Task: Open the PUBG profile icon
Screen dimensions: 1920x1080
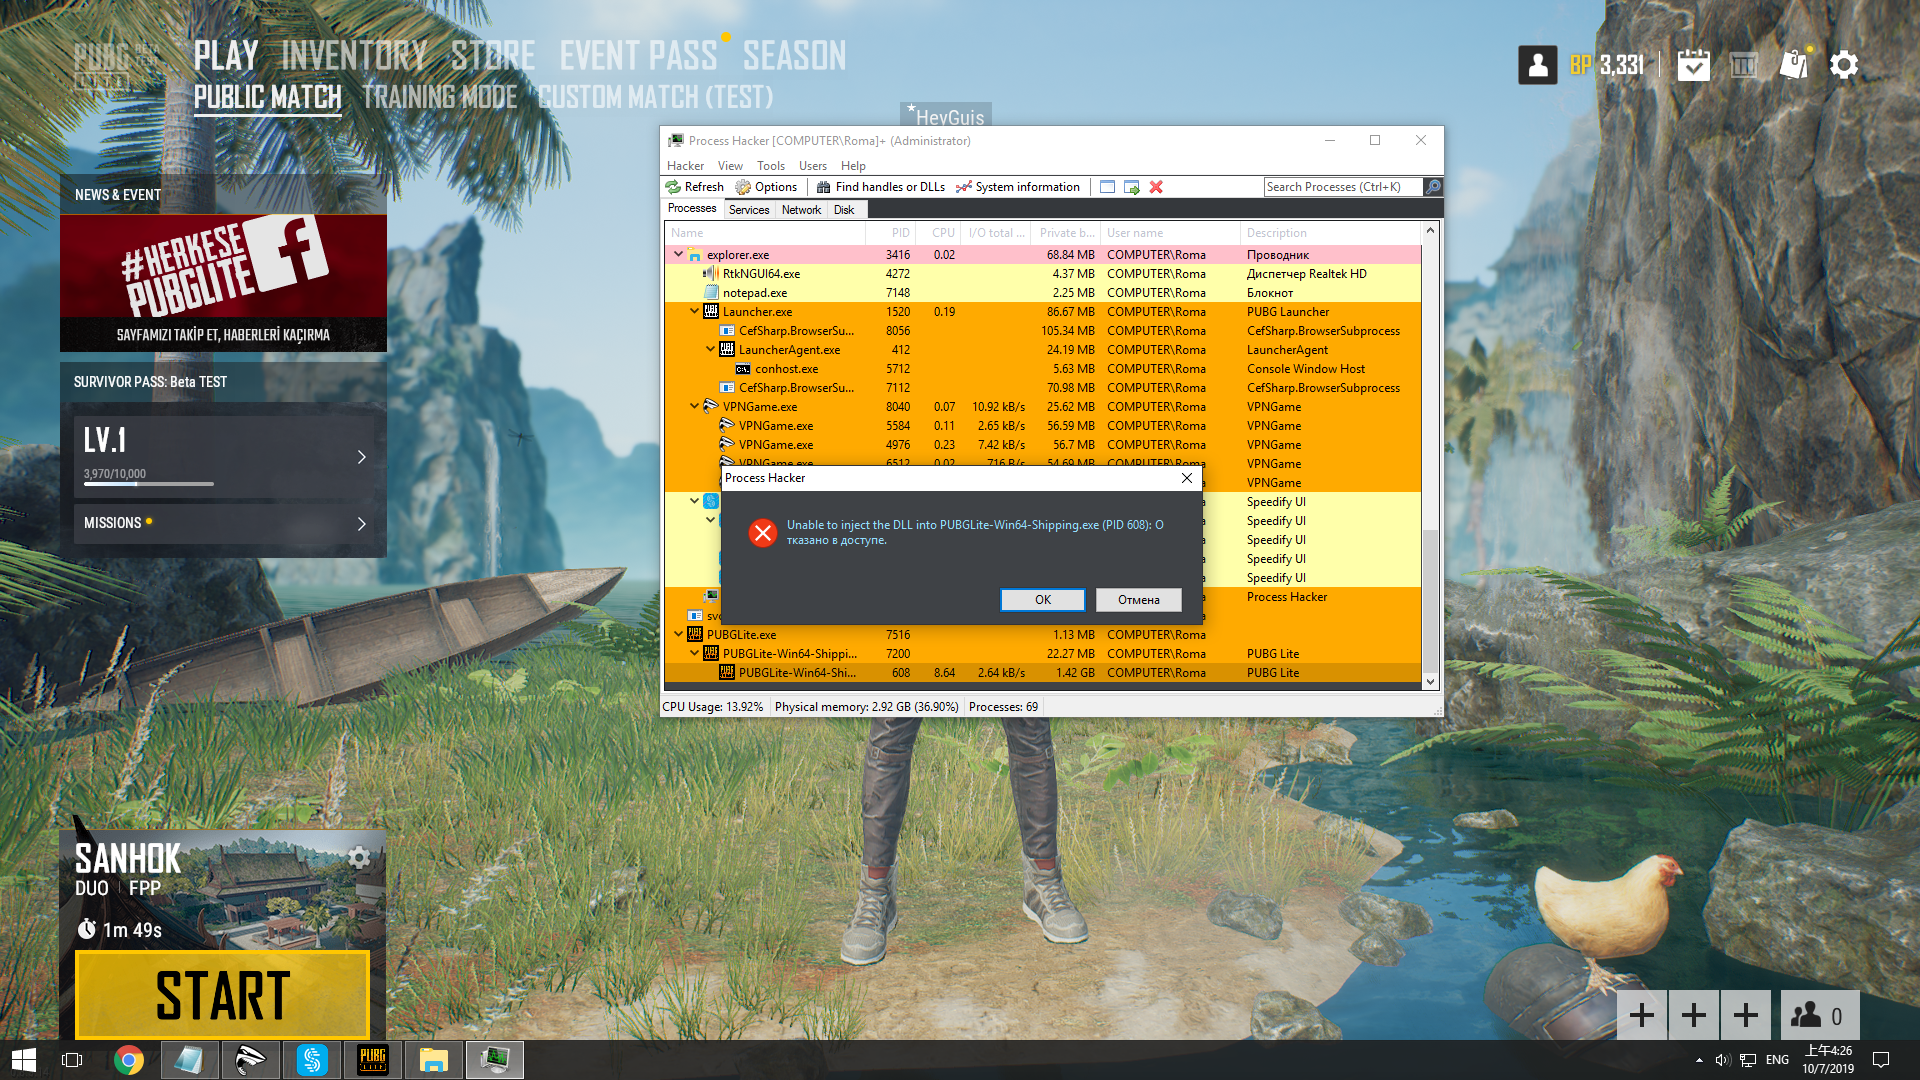Action: (1538, 65)
